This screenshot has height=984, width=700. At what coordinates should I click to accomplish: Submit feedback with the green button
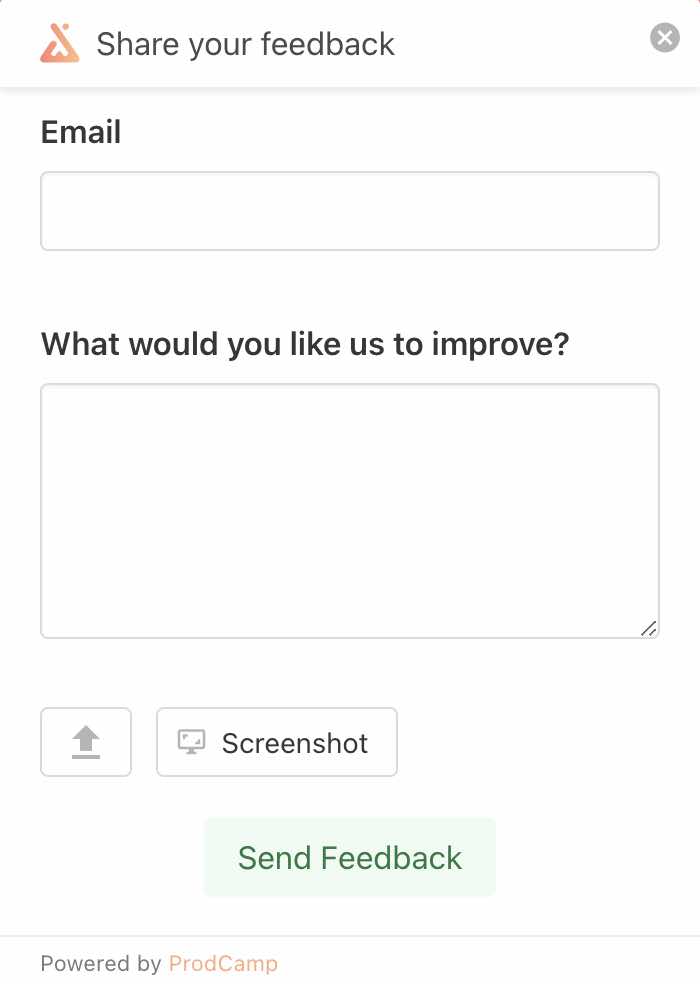[349, 857]
